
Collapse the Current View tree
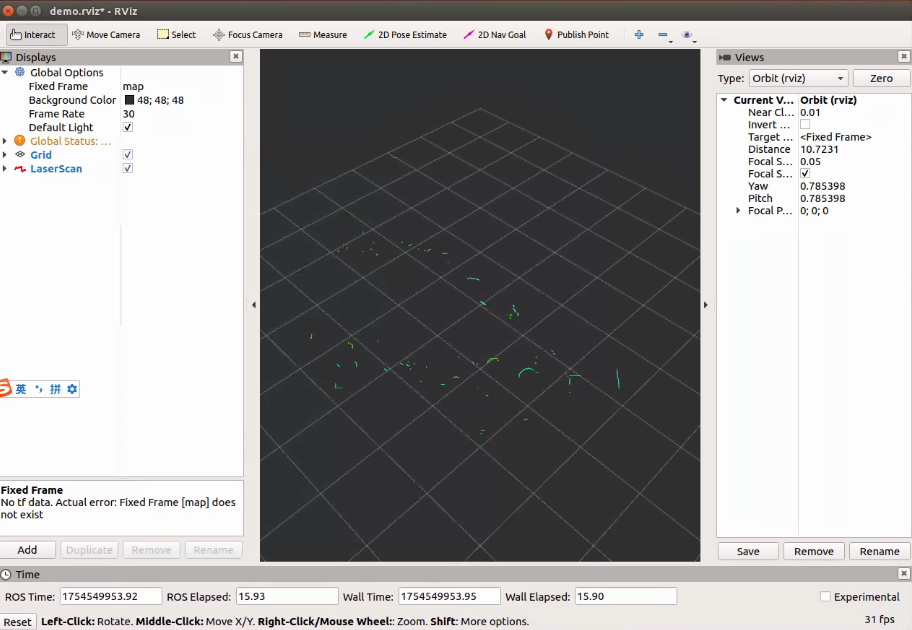click(724, 100)
